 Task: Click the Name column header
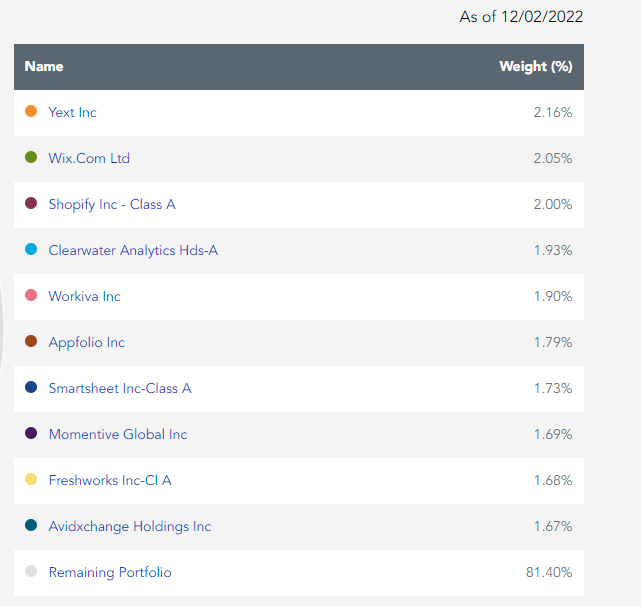44,66
